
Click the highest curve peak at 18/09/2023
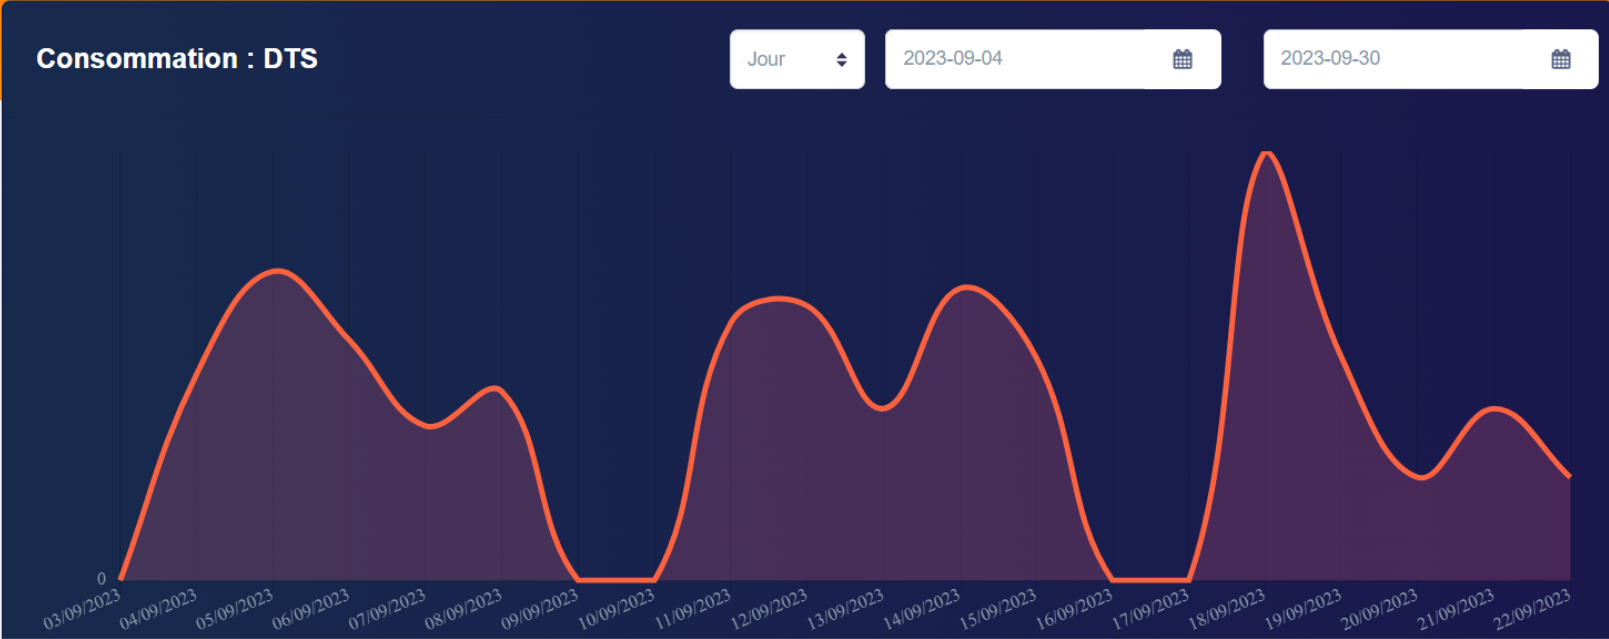(x=1266, y=153)
